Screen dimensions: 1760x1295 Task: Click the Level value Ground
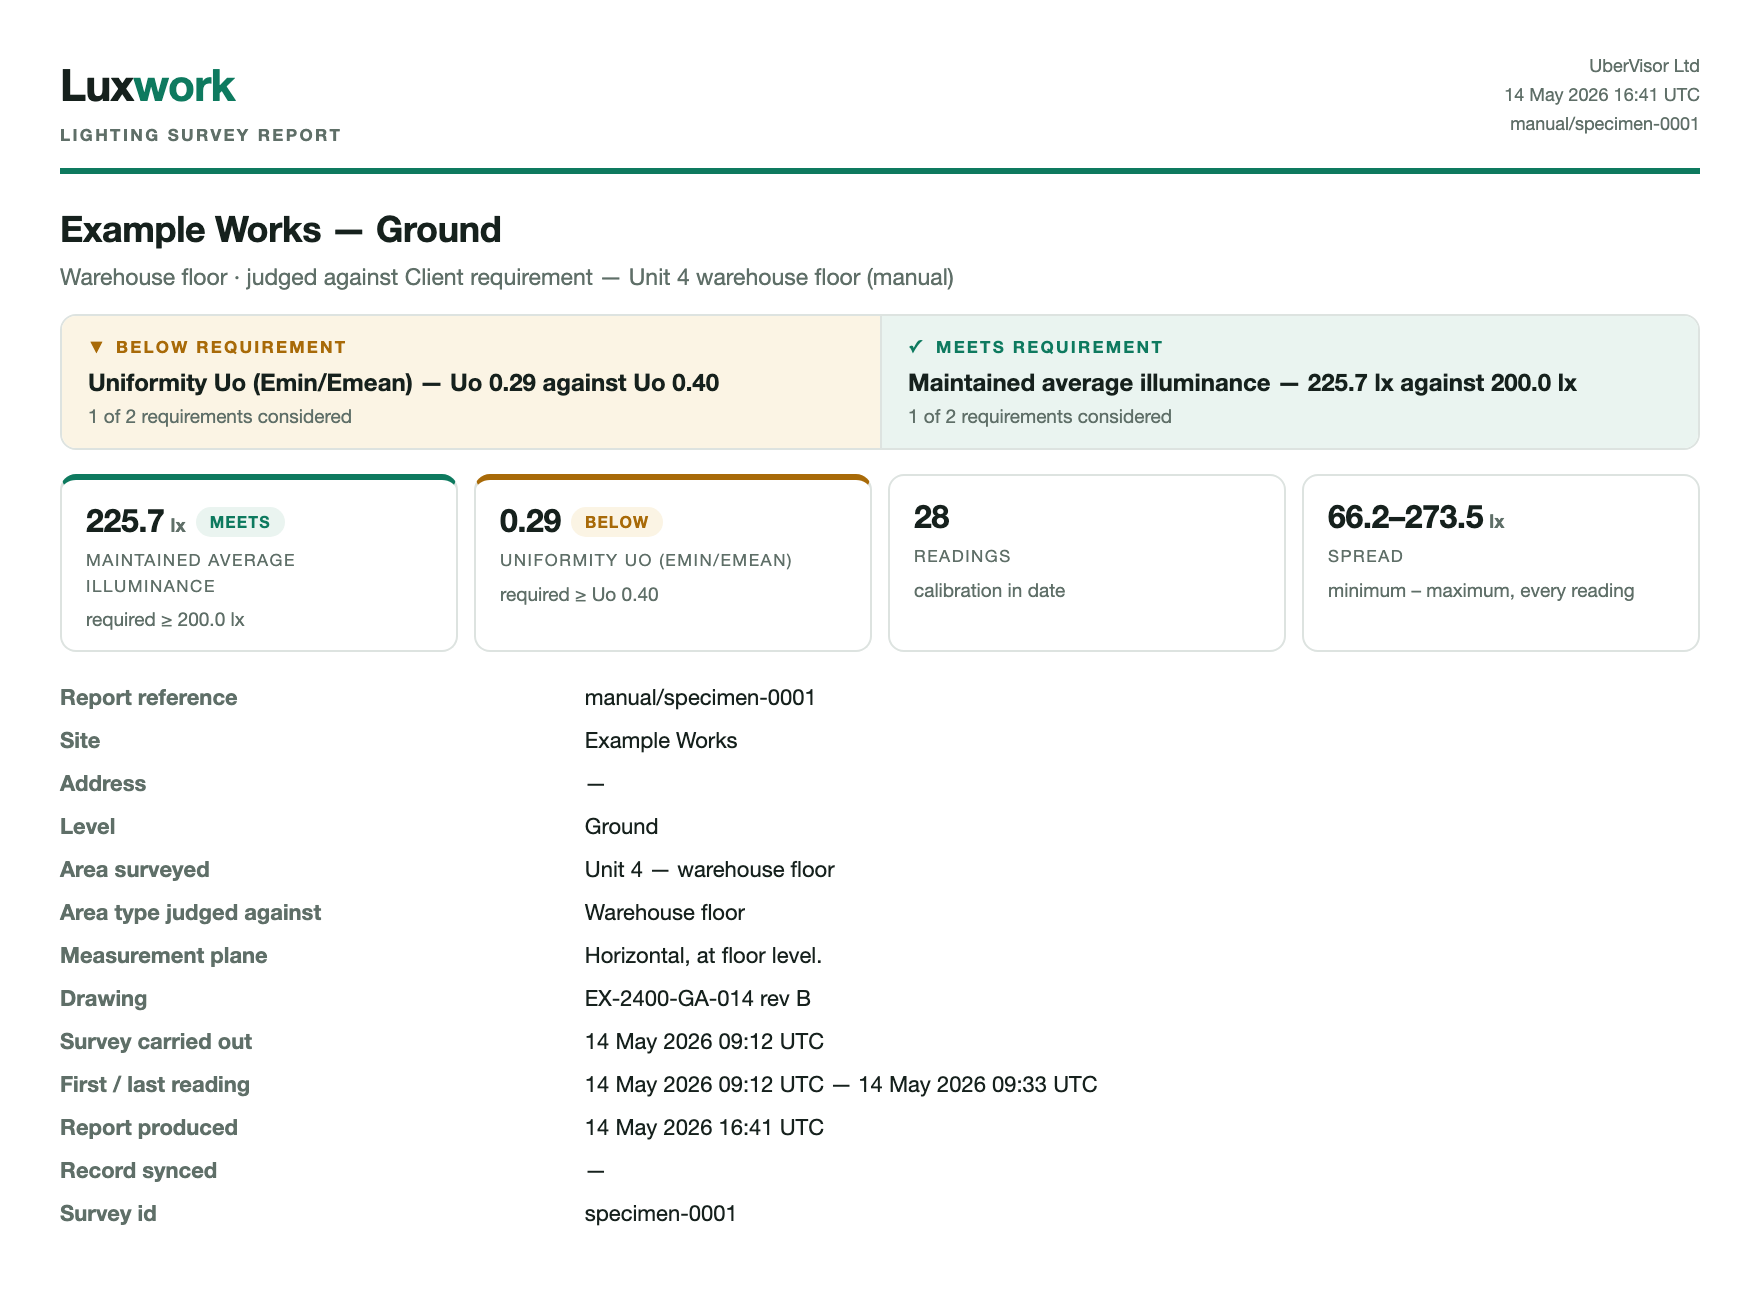(x=621, y=827)
